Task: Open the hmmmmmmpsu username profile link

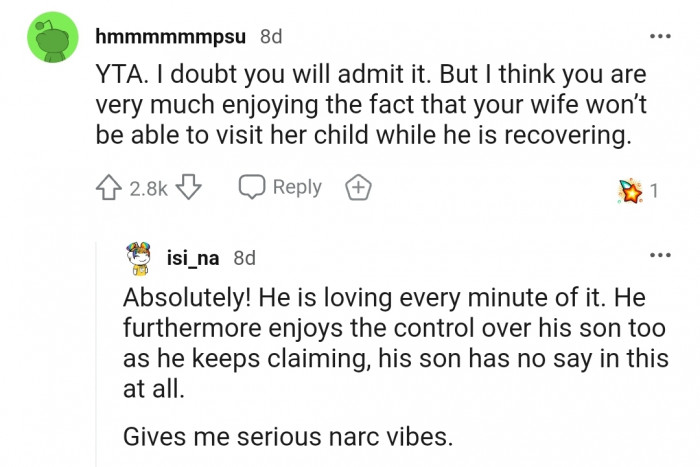Action: coord(172,37)
